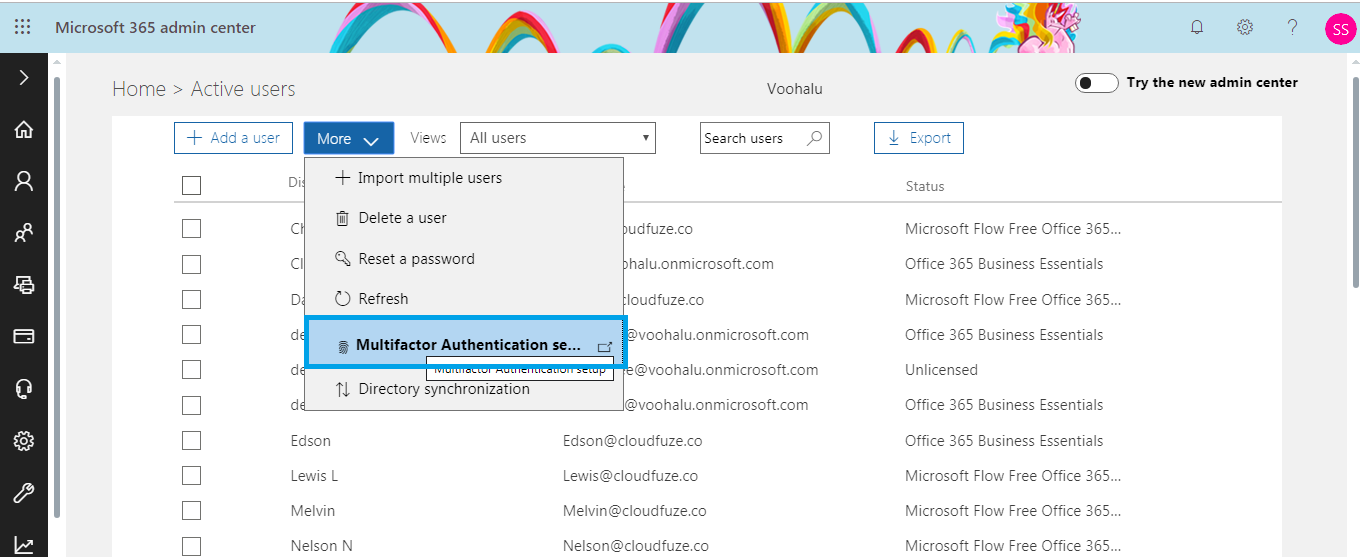Toggle Try the new admin center switch
This screenshot has width=1360, height=557.
pyautogui.click(x=1096, y=83)
